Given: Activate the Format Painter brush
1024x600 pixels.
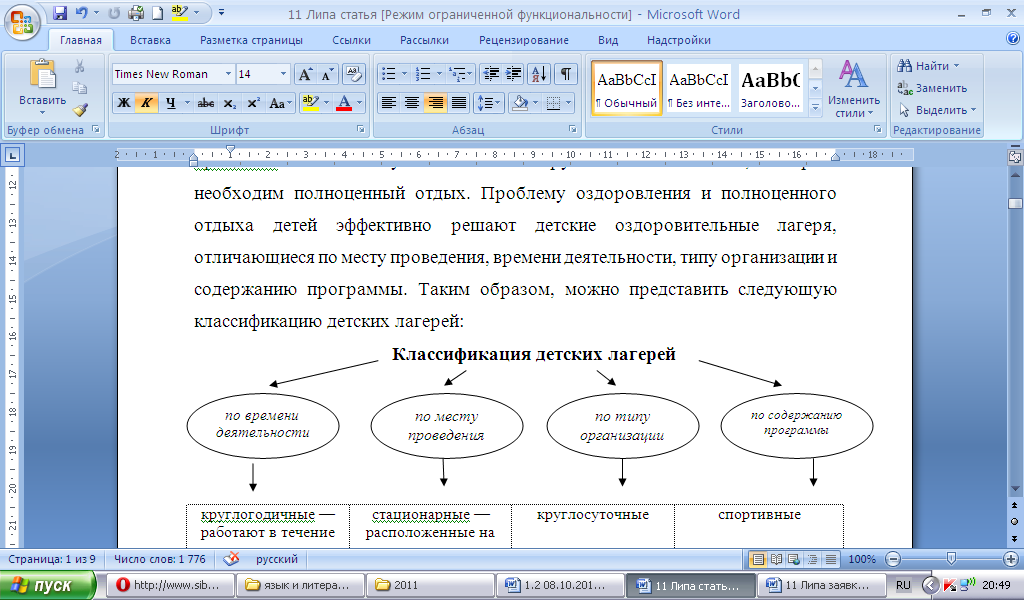Looking at the screenshot, I should 80,109.
